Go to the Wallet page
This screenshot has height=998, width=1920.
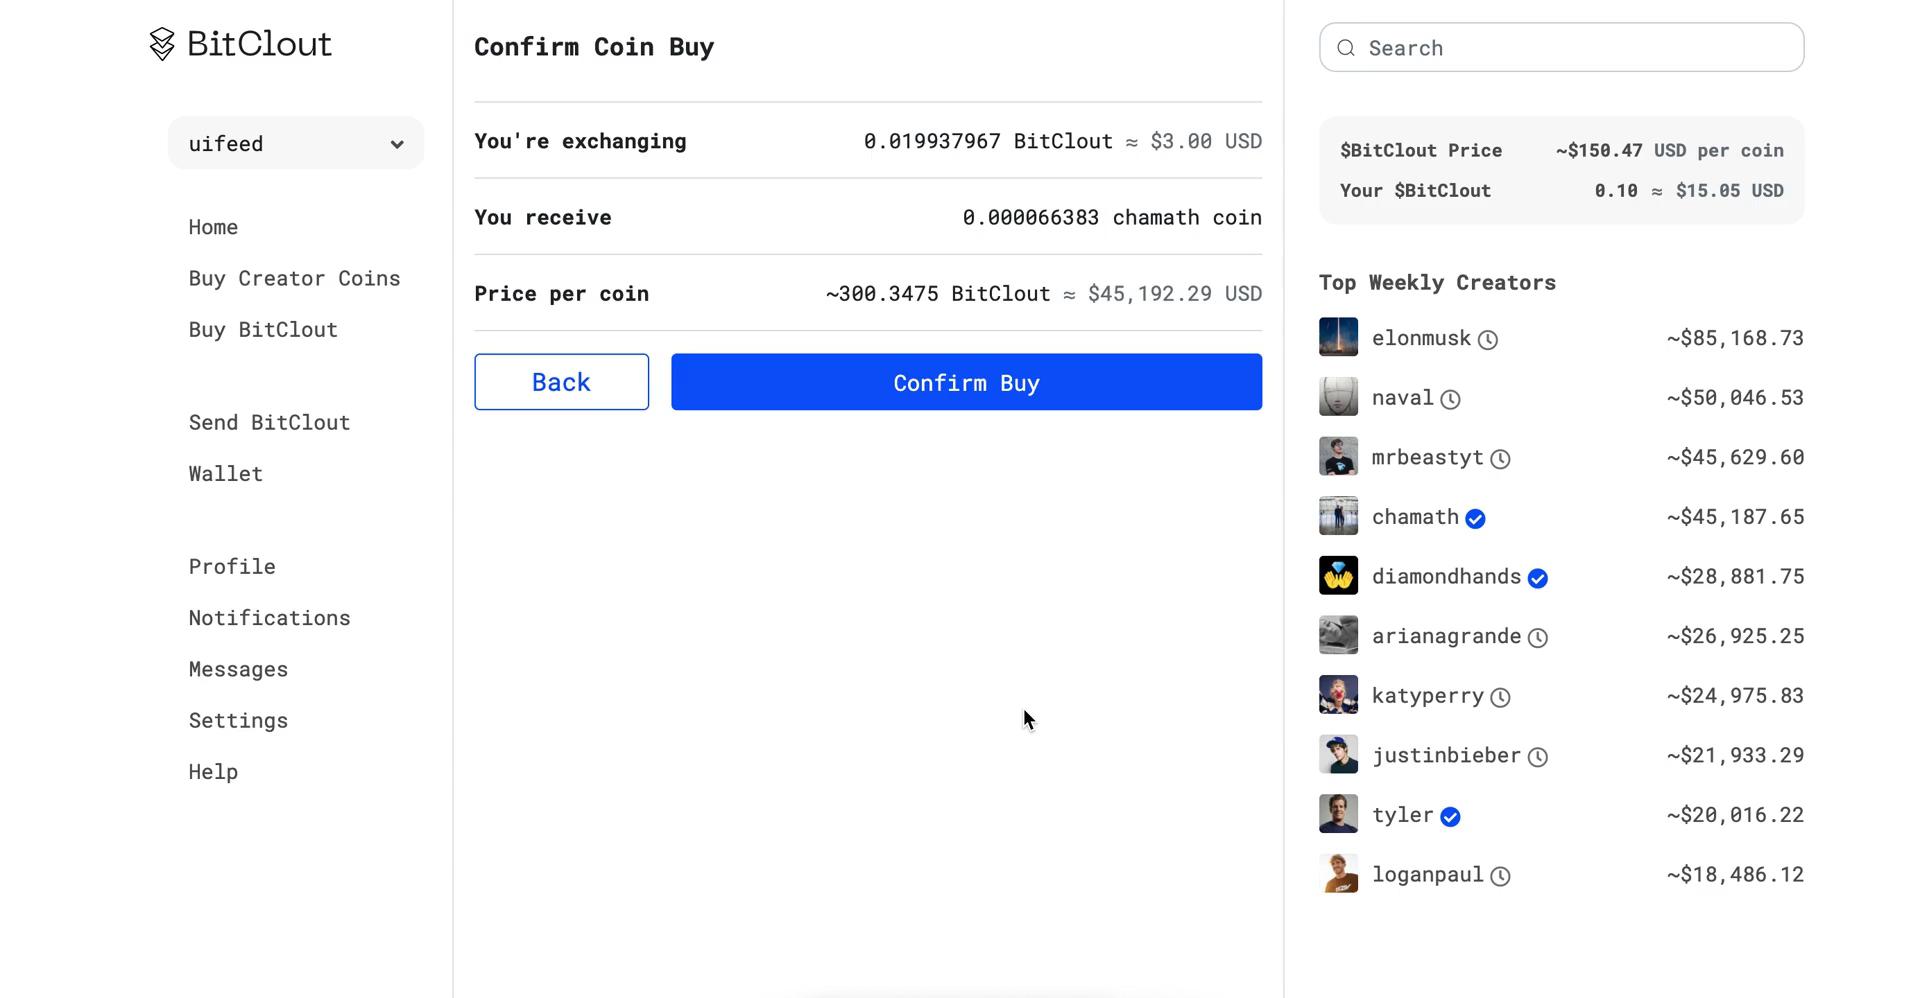click(226, 474)
